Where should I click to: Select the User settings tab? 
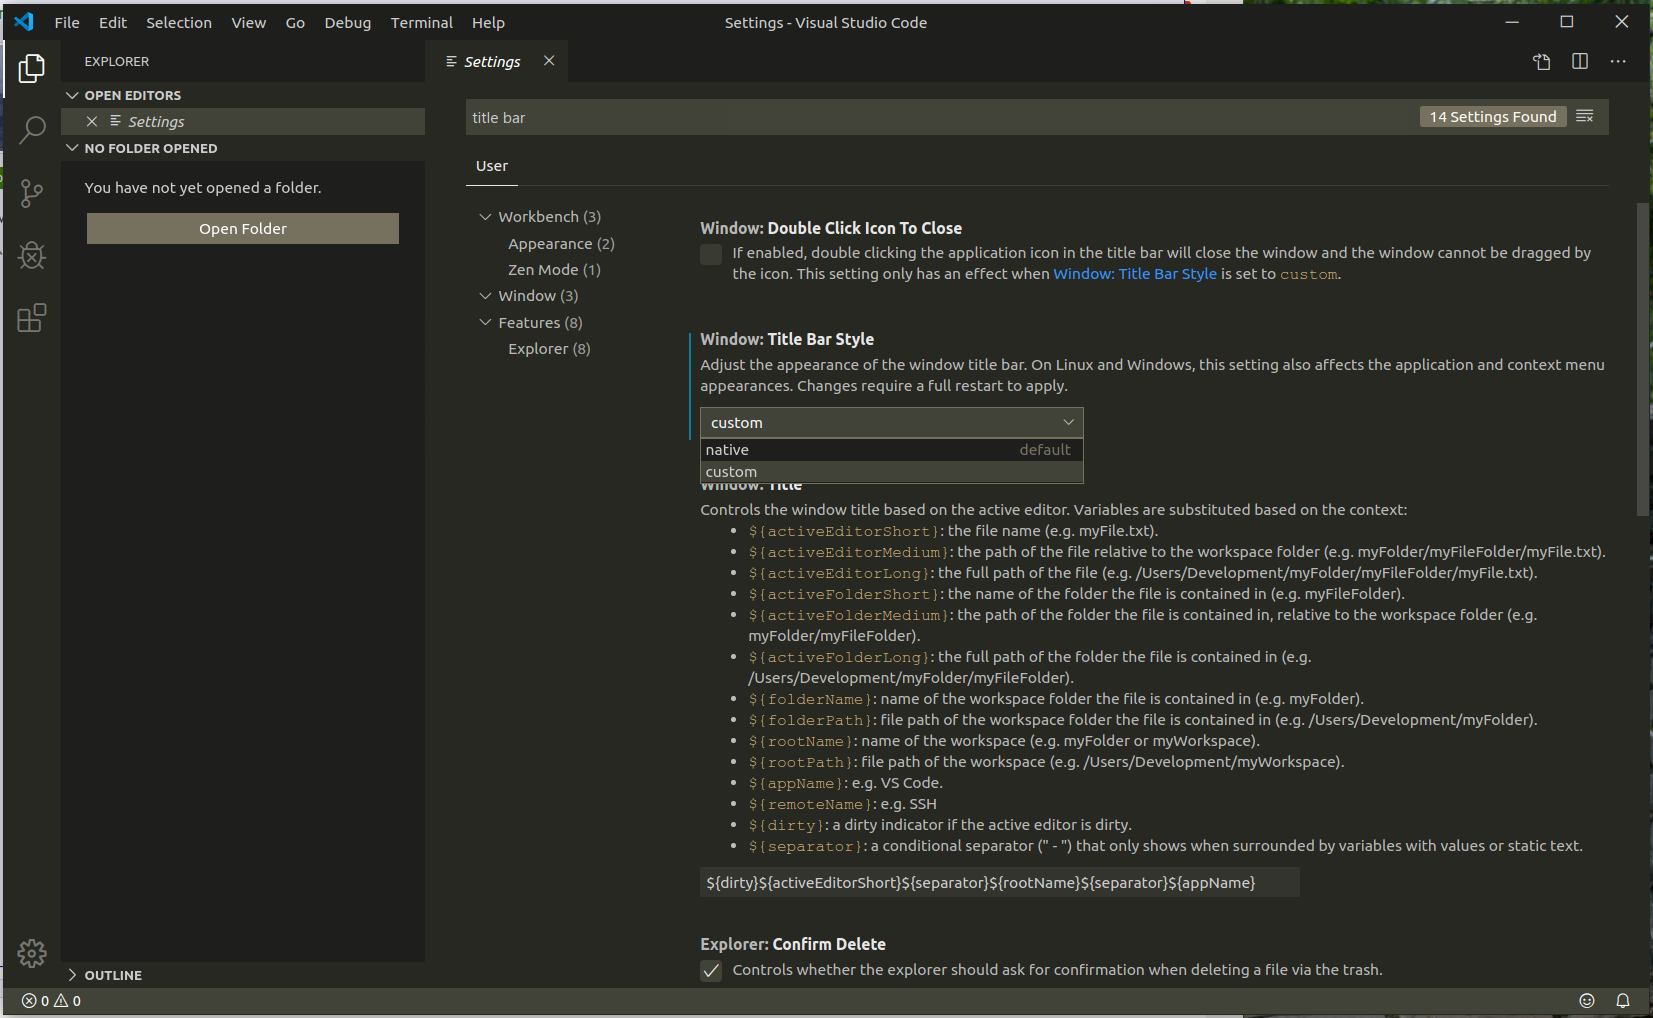(x=492, y=166)
